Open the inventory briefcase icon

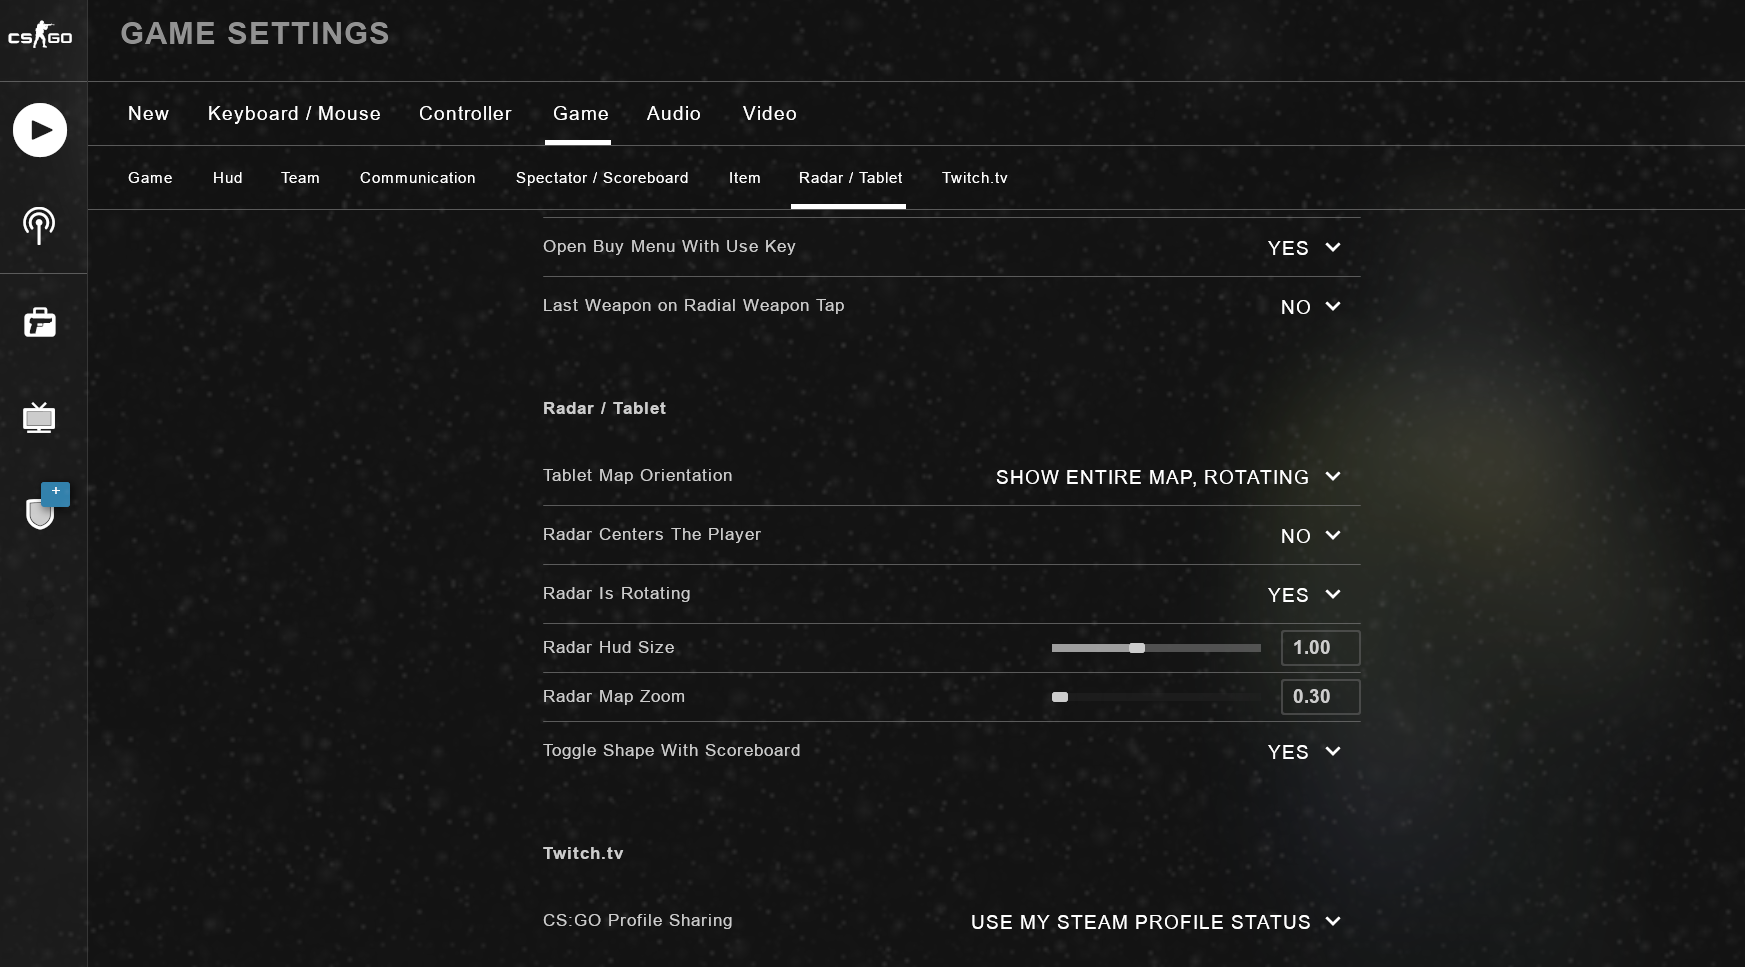[39, 322]
